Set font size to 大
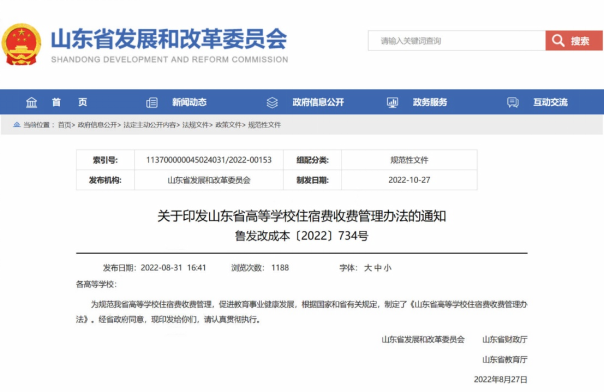This screenshot has height=392, width=605. (368, 268)
